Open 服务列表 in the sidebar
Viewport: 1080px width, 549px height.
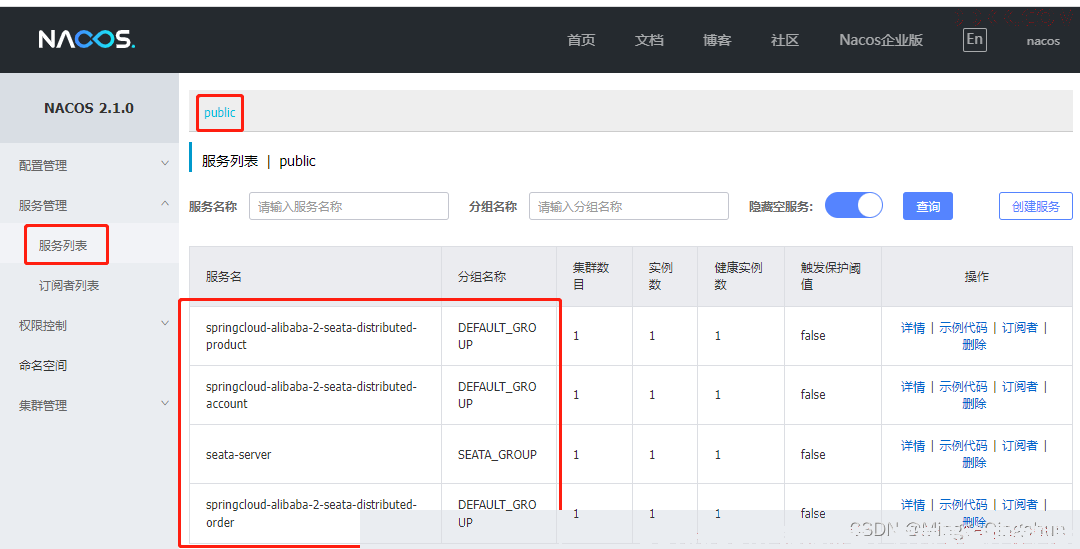click(x=63, y=245)
